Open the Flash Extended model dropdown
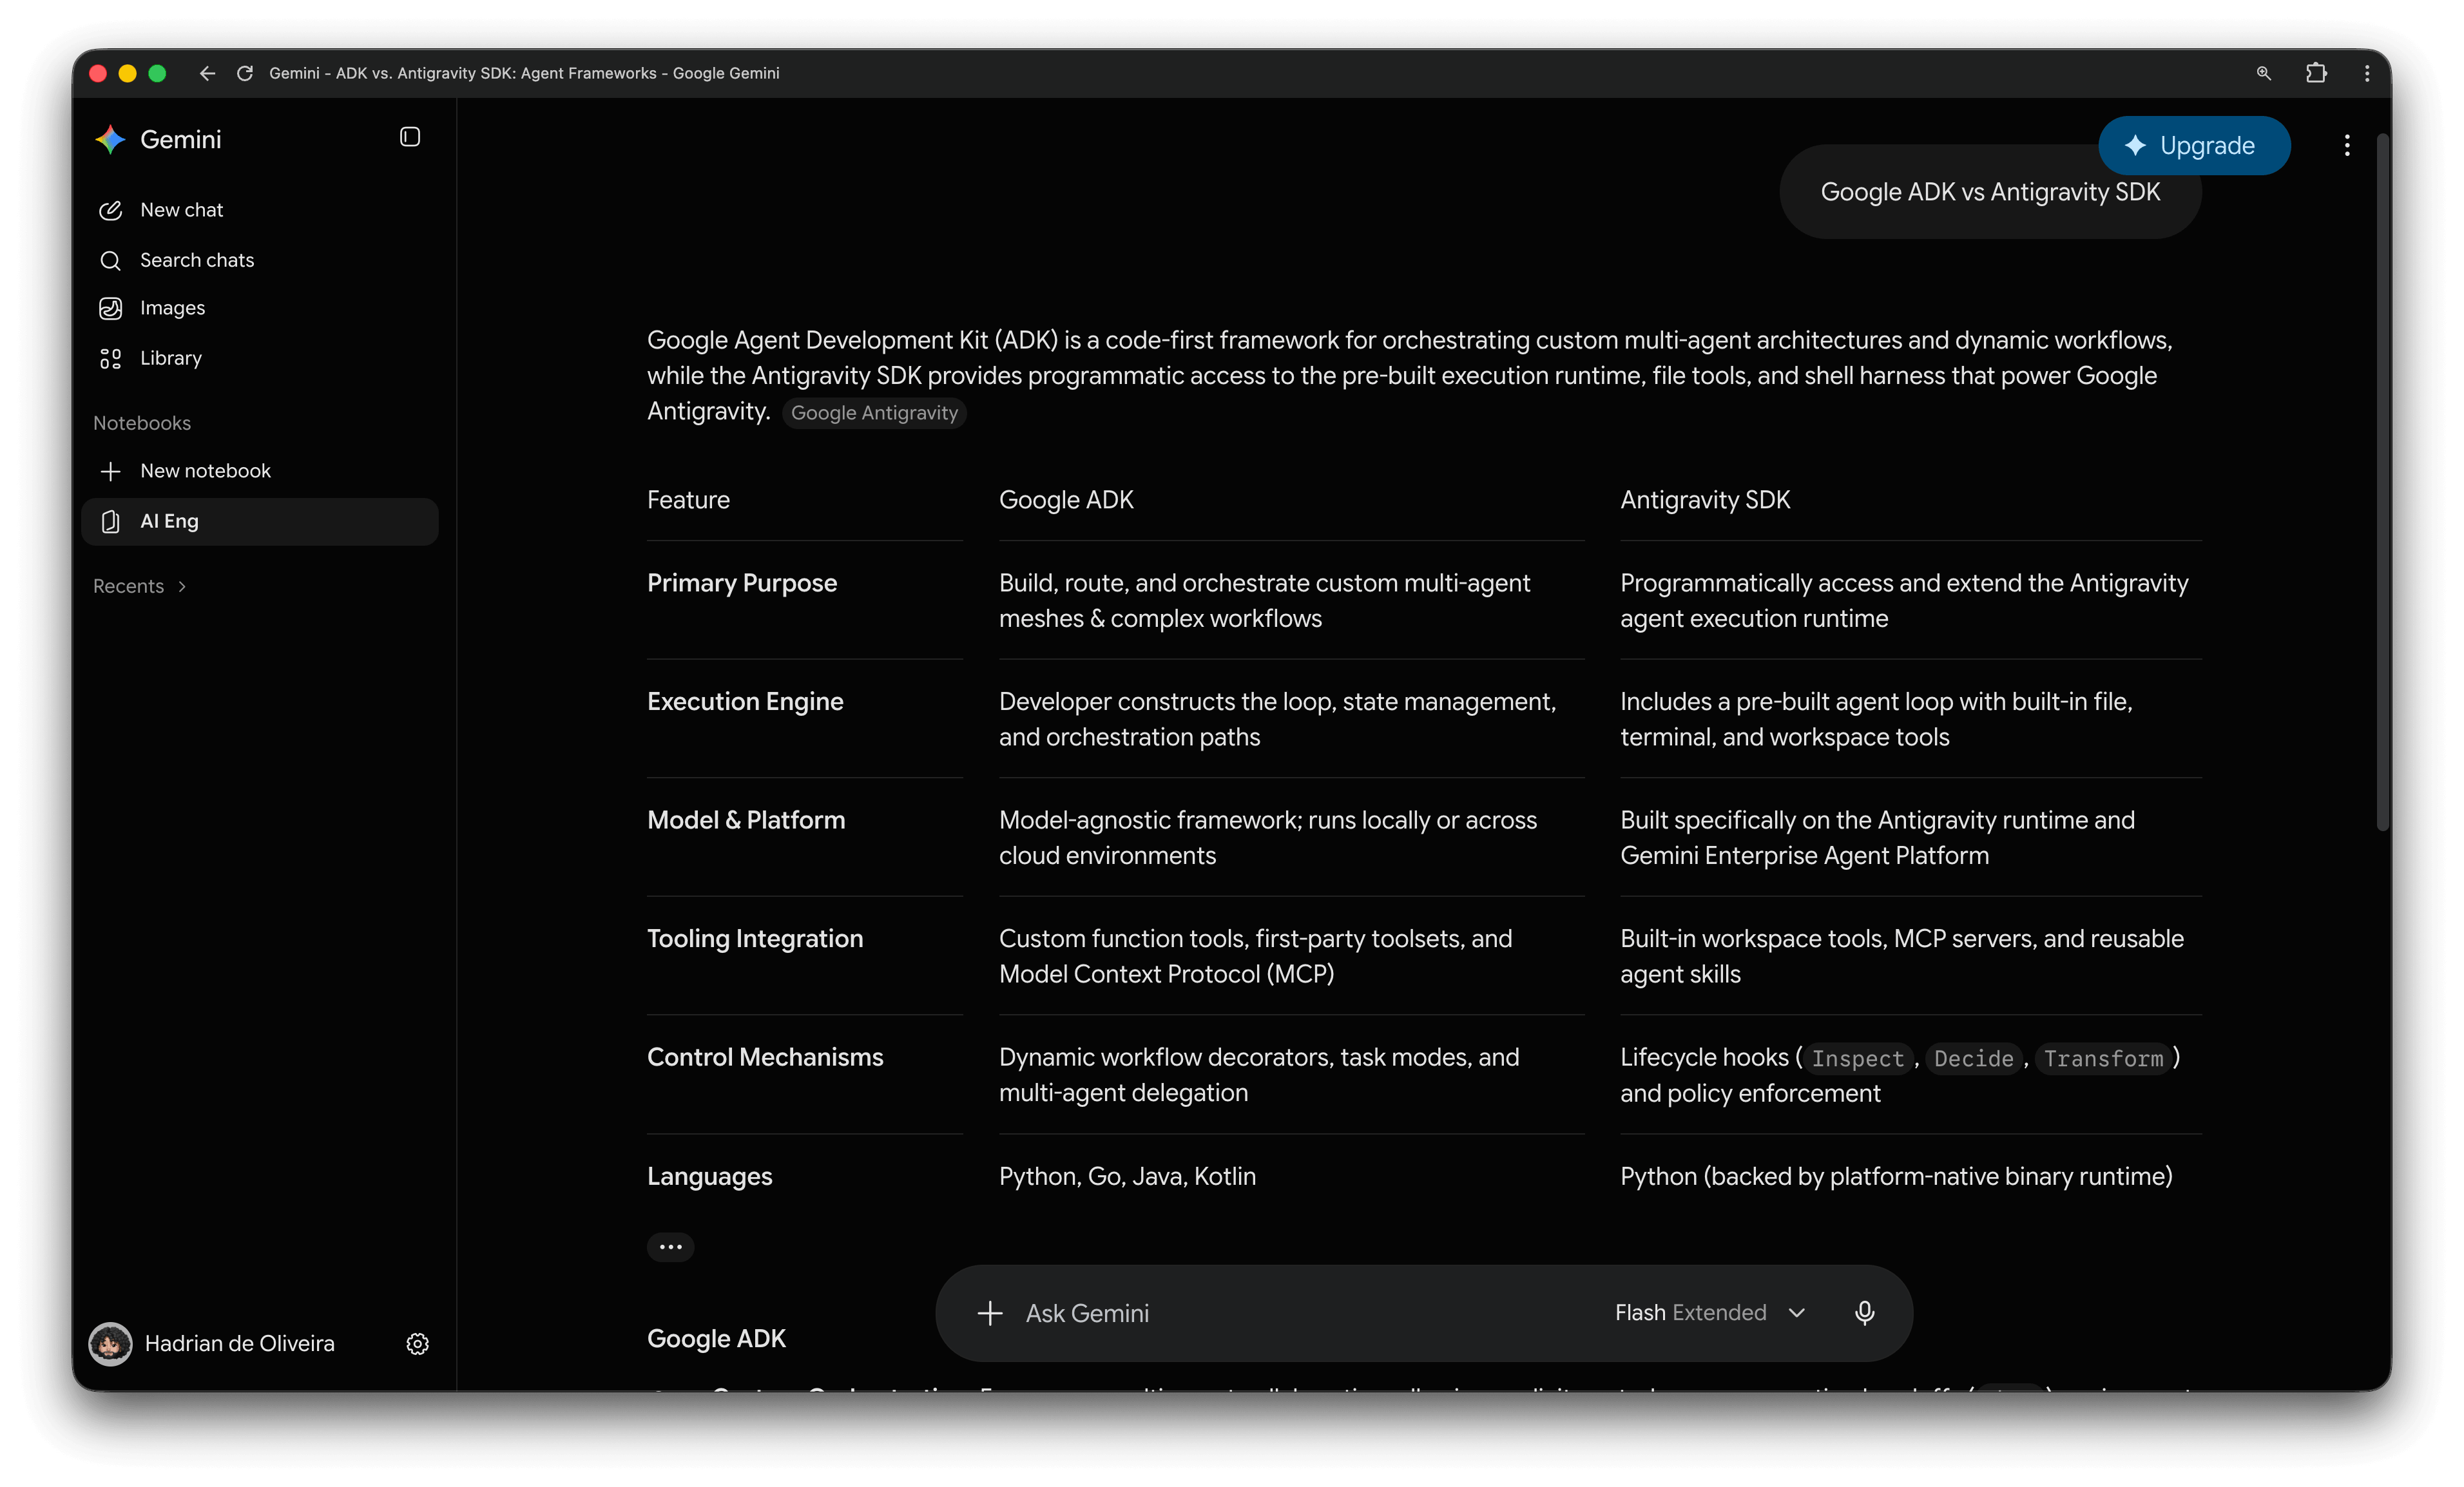 coord(1710,1313)
